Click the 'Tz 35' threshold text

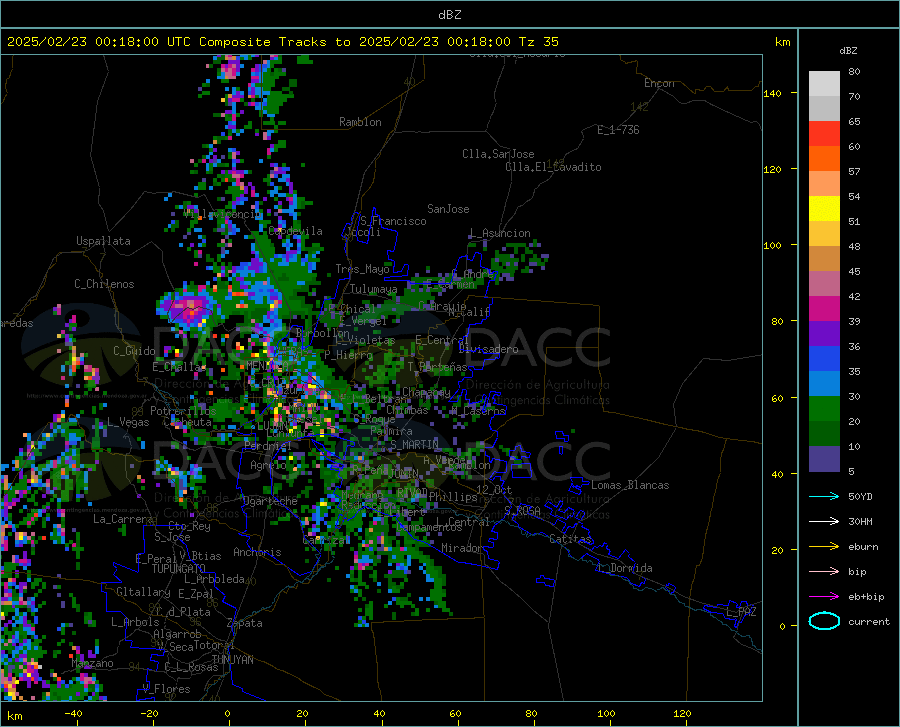pyautogui.click(x=538, y=42)
